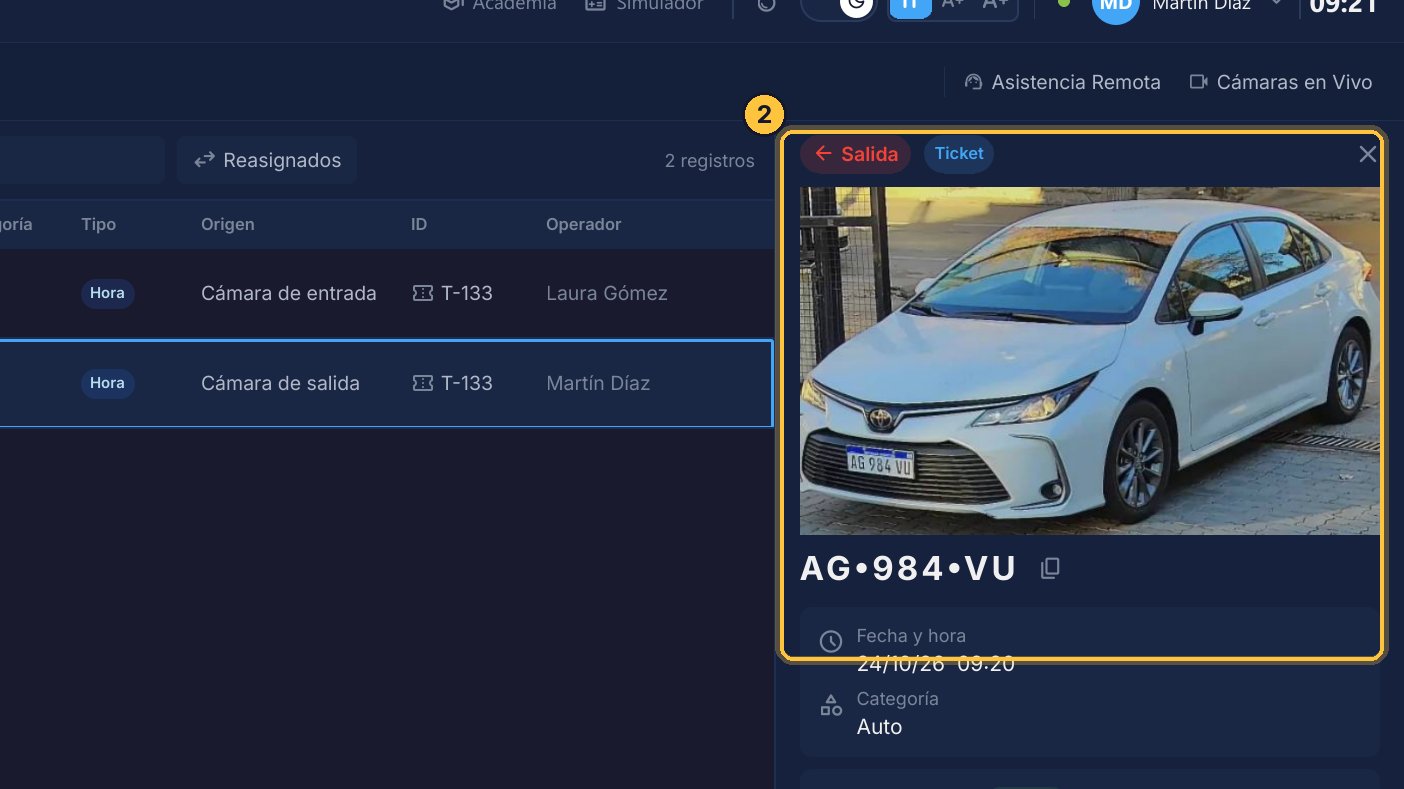Click the ticket icon in Laura Gómez's row
1404x789 pixels.
423,293
